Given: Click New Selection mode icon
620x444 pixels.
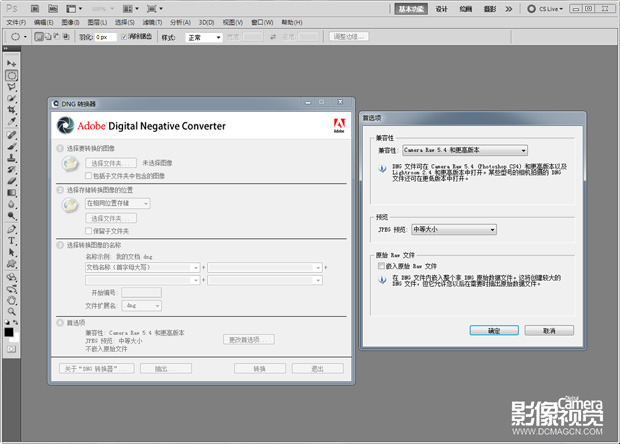Looking at the screenshot, I should [39, 37].
